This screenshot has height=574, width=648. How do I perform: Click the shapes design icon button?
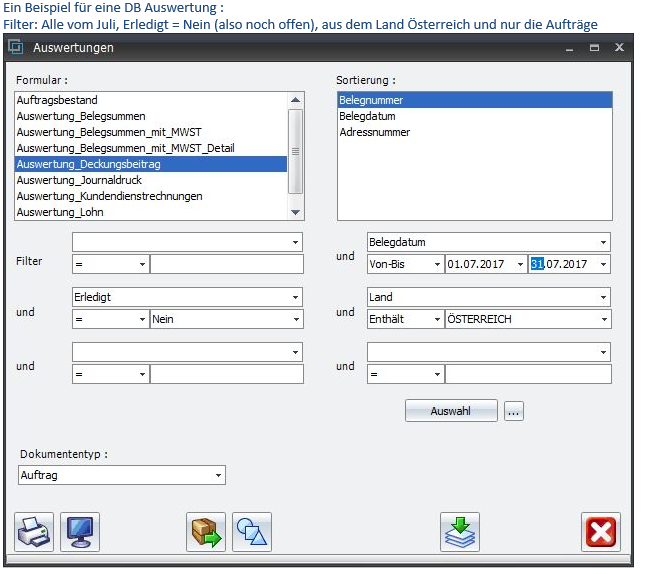point(252,531)
